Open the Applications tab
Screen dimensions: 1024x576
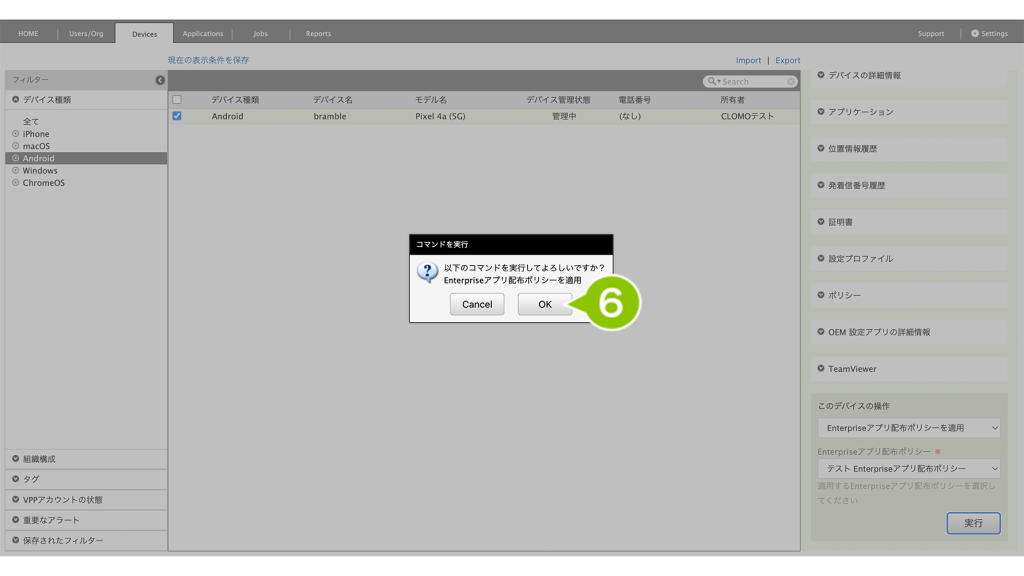(202, 33)
